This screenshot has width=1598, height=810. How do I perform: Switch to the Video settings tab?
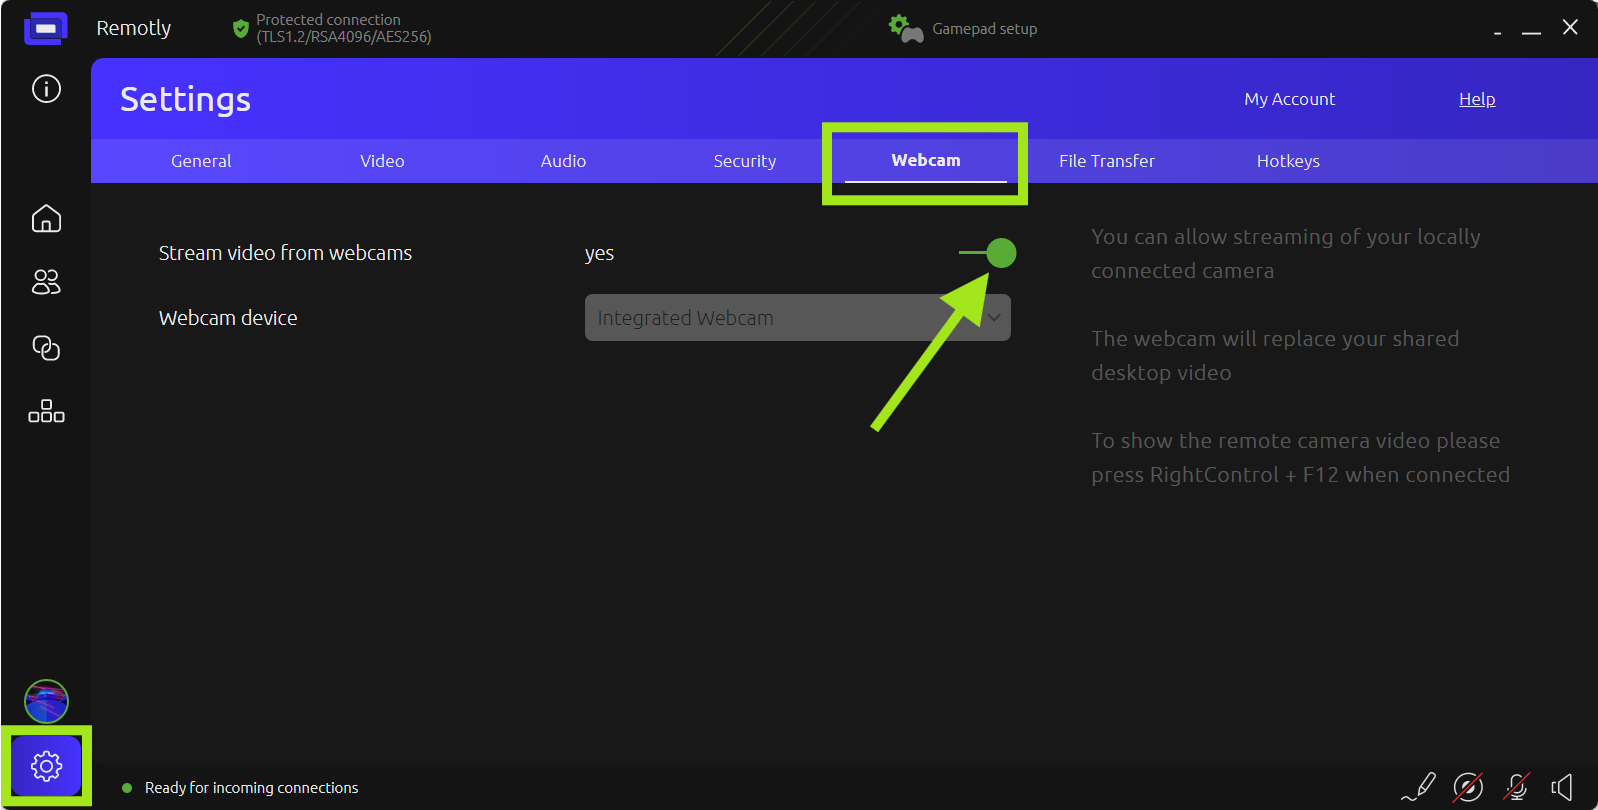pos(382,161)
